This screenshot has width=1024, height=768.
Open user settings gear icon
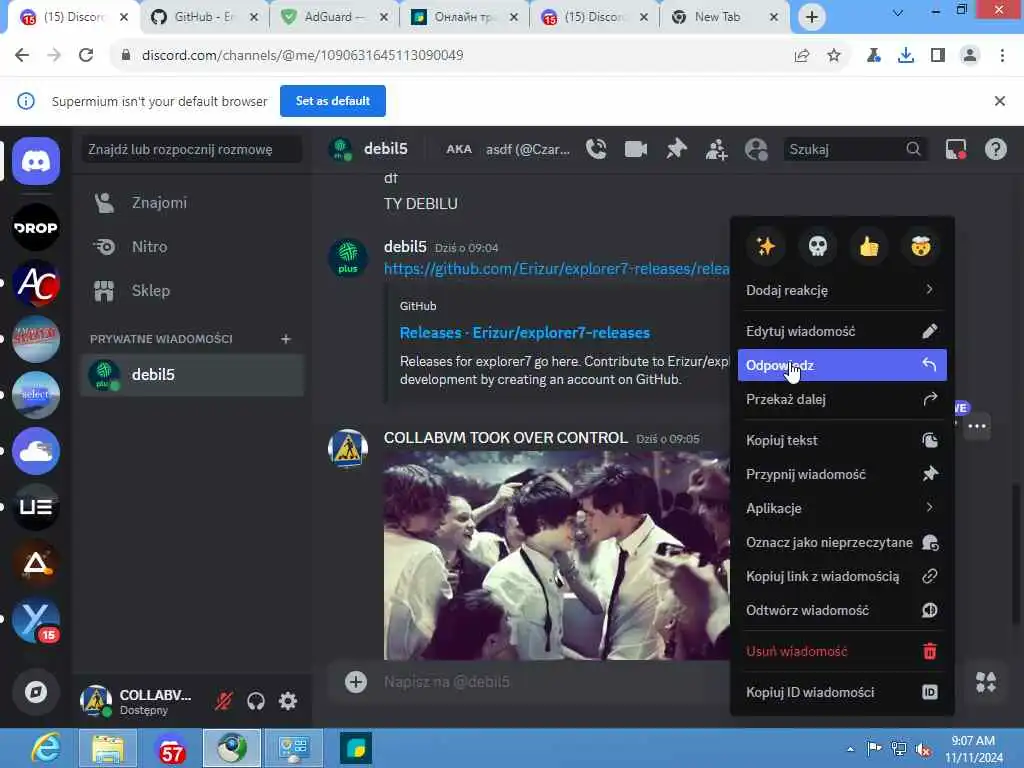point(288,701)
